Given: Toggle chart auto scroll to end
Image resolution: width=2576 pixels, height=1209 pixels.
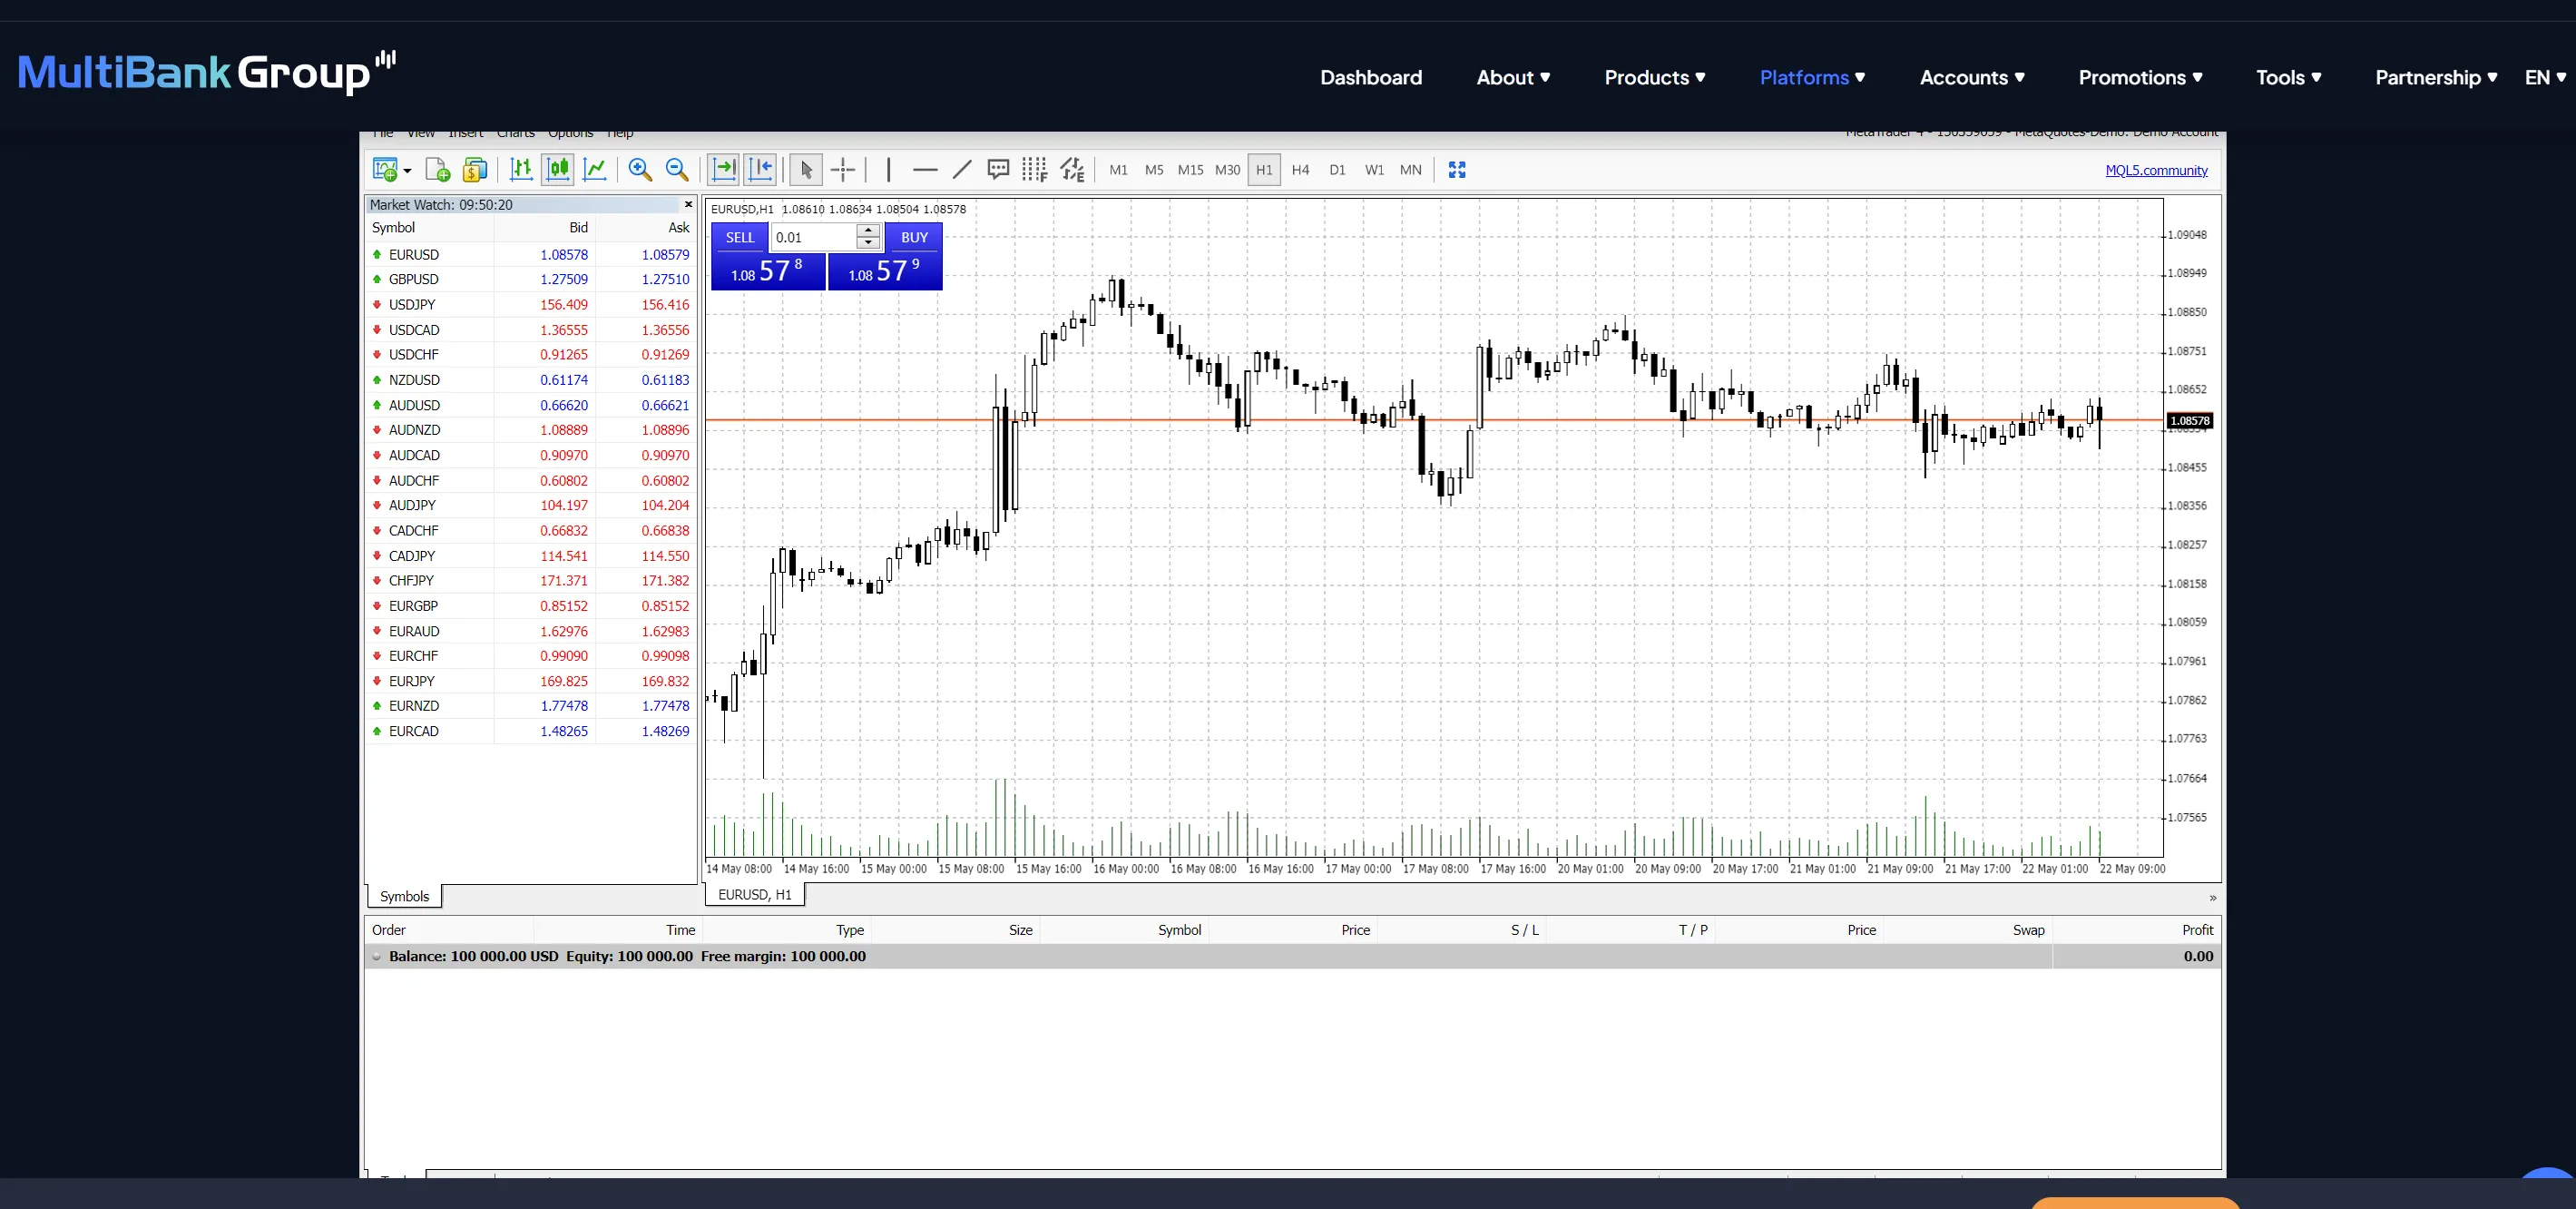Looking at the screenshot, I should tap(723, 170).
